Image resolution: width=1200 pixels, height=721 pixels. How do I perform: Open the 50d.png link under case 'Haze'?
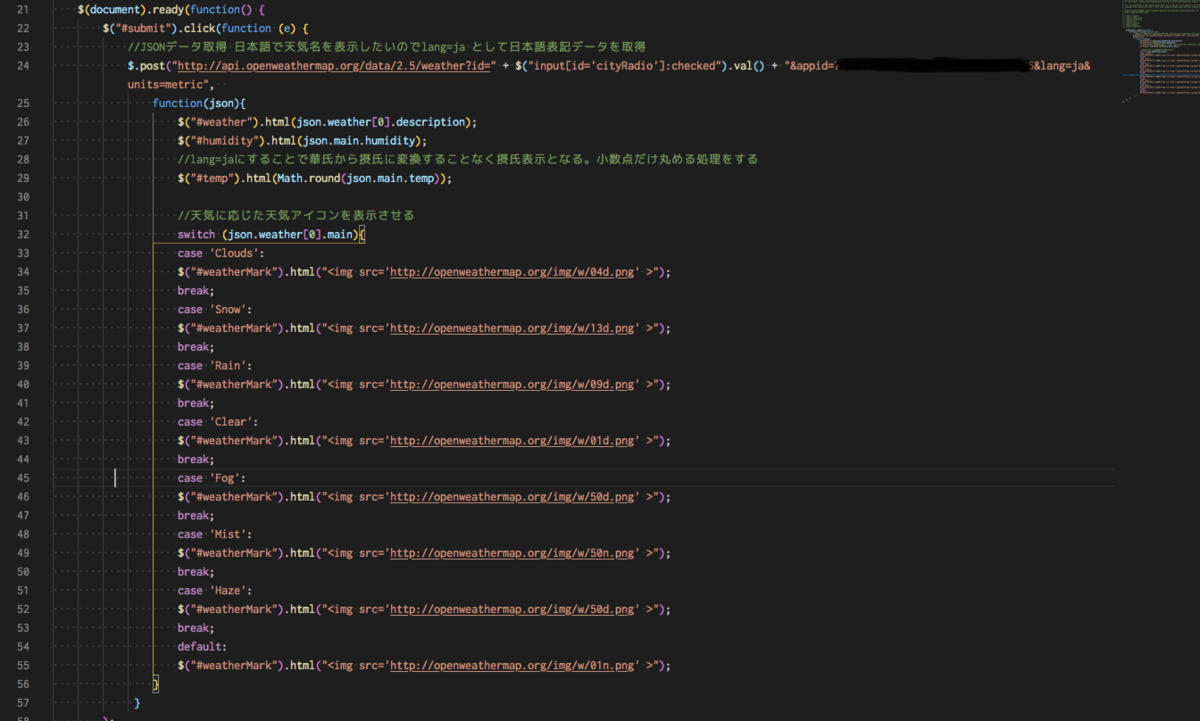513,609
